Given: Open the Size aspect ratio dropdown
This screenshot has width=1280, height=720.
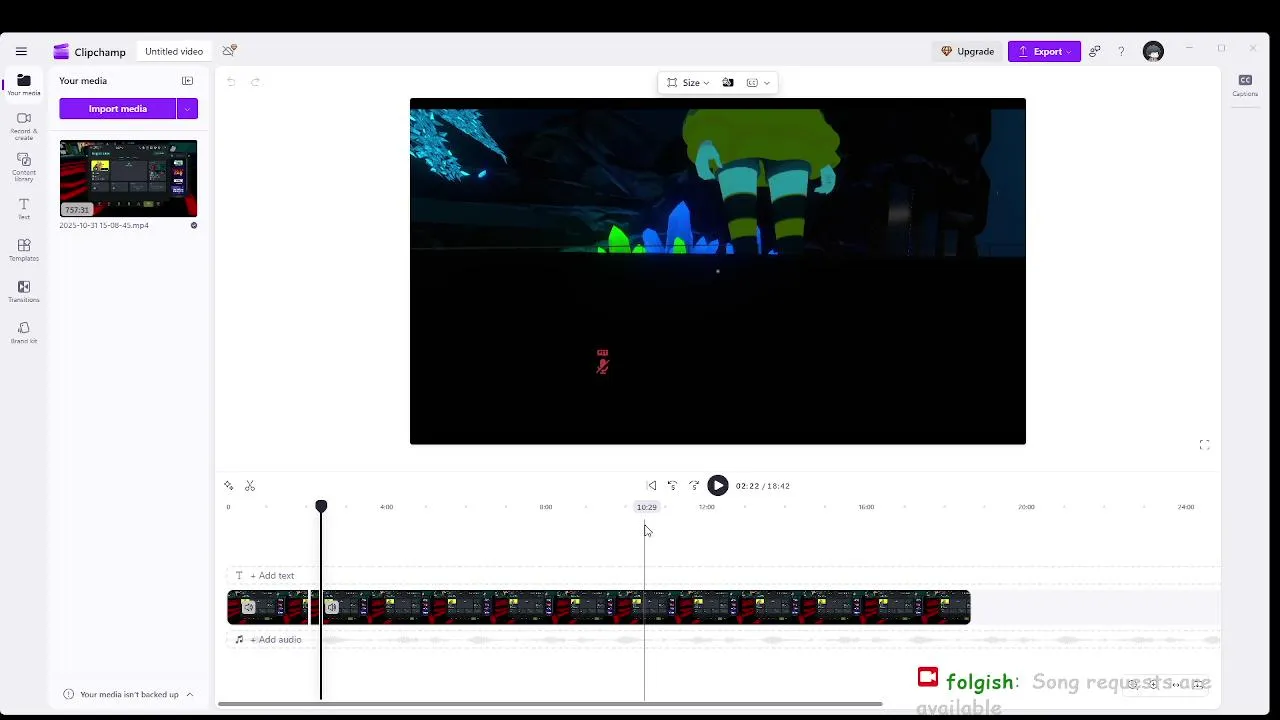Looking at the screenshot, I should point(688,83).
